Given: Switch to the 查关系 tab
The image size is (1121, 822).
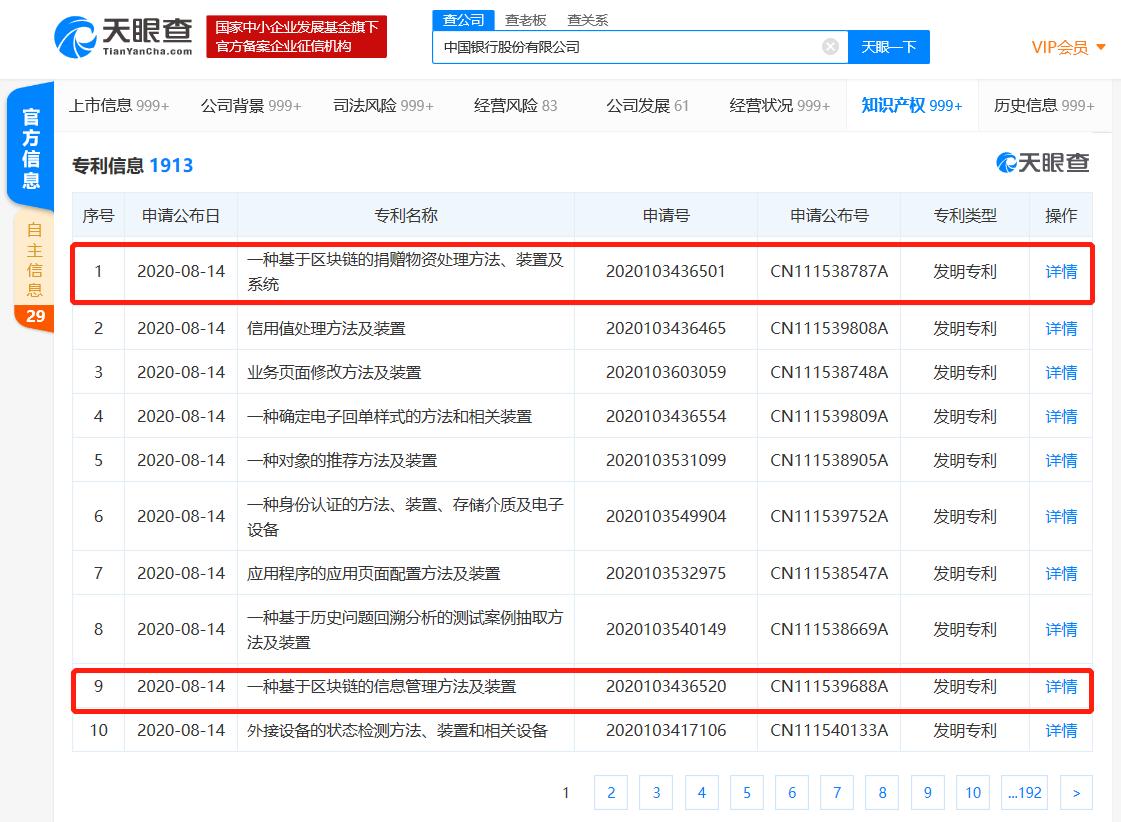Looking at the screenshot, I should click(x=588, y=19).
